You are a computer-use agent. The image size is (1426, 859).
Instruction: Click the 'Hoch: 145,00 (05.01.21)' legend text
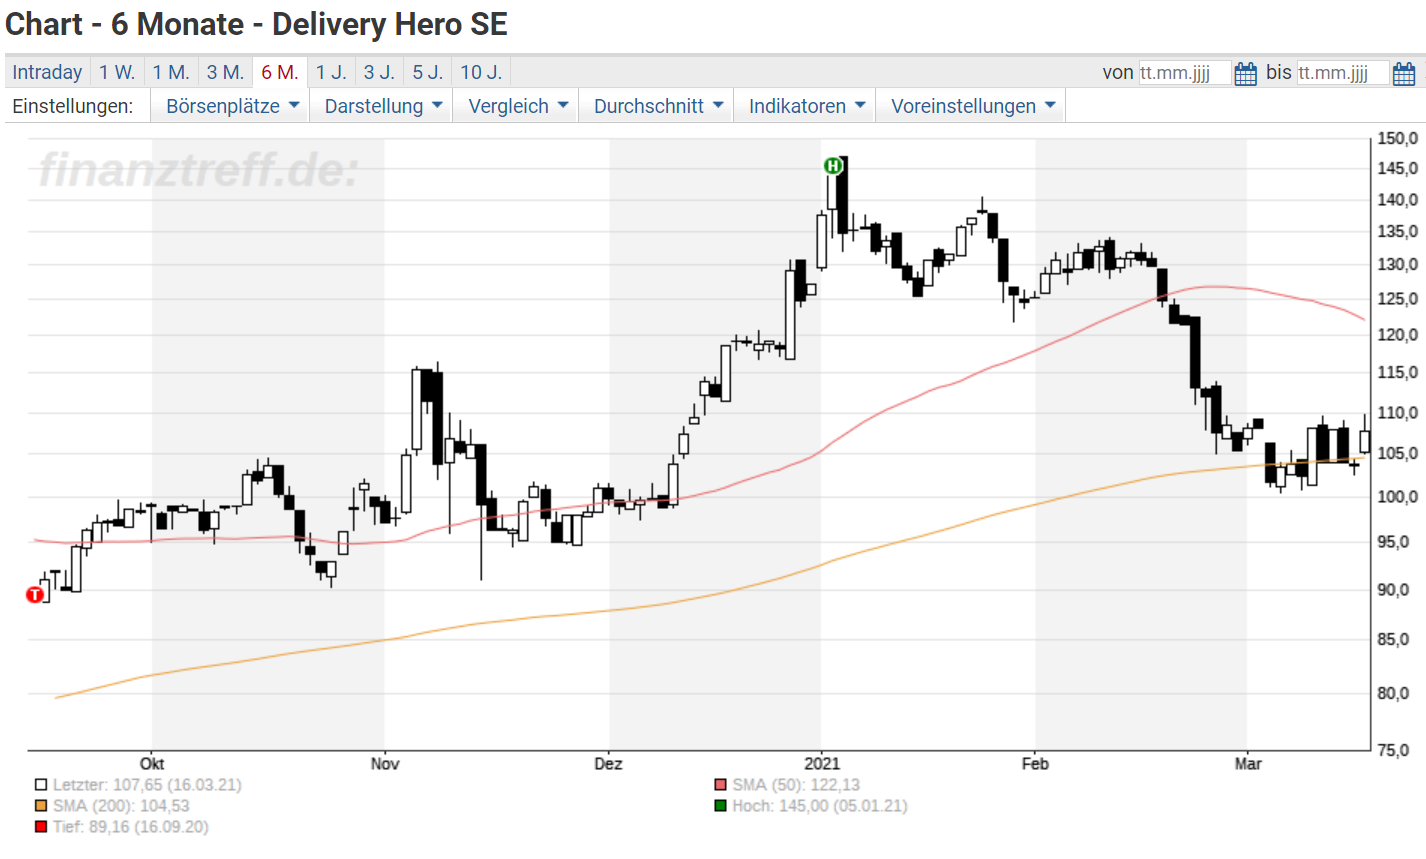pos(820,806)
